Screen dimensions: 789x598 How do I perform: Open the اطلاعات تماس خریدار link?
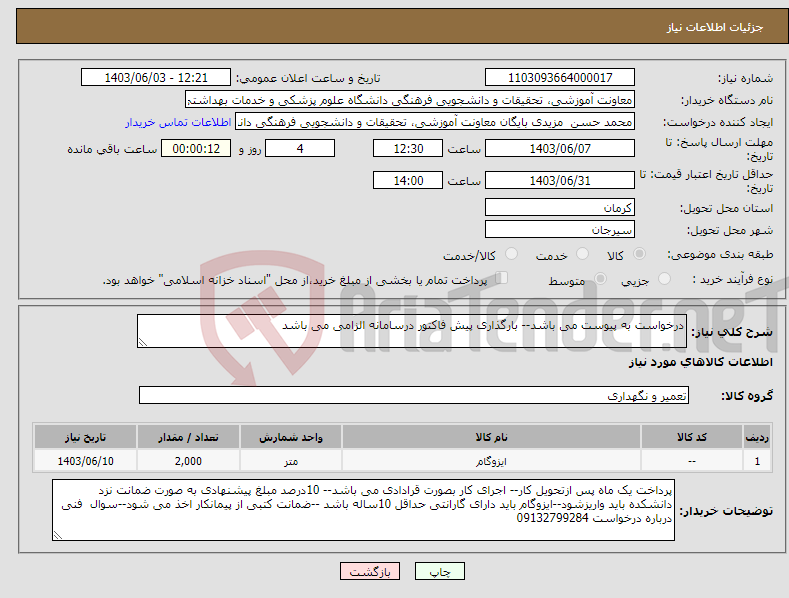(178, 122)
